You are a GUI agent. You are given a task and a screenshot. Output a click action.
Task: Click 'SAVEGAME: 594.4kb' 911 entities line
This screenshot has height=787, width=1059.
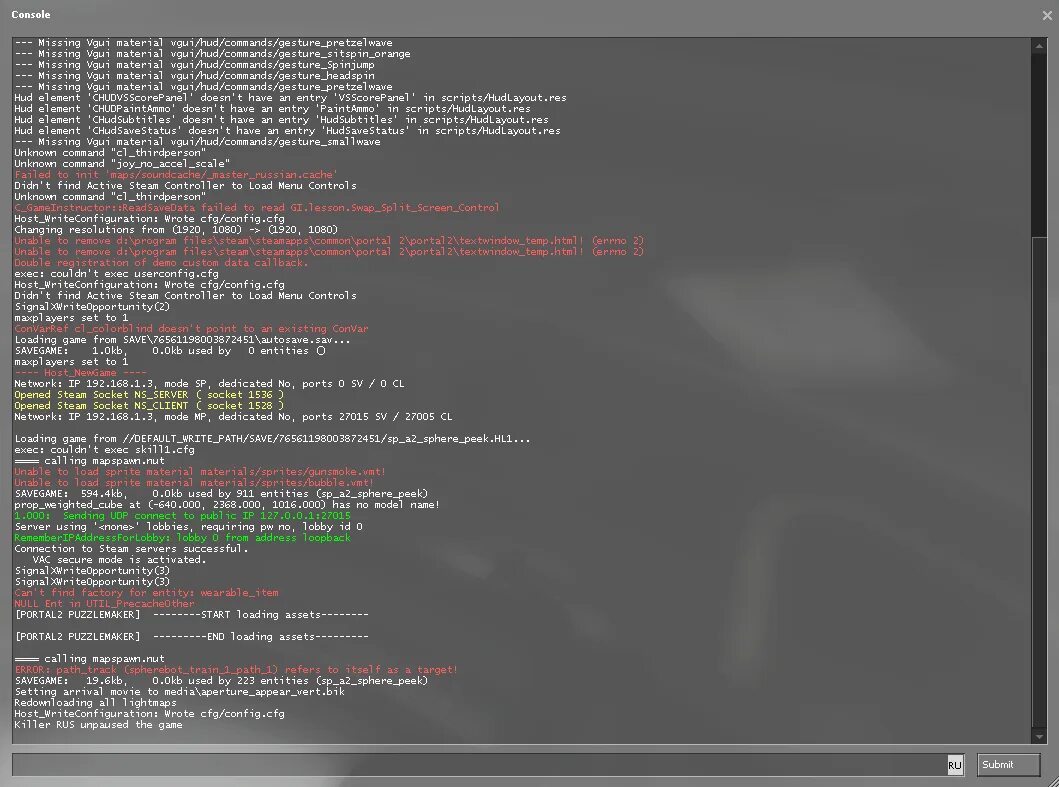click(221, 493)
